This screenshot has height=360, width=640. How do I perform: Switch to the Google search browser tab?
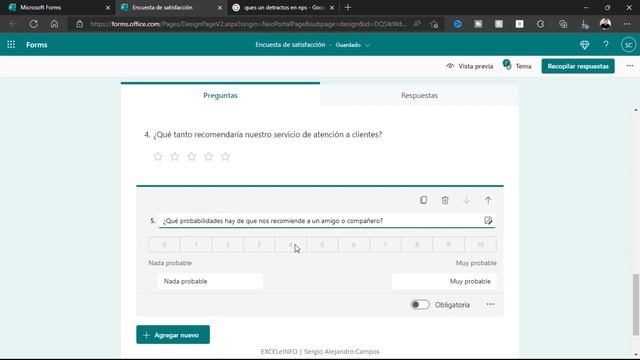click(x=282, y=7)
